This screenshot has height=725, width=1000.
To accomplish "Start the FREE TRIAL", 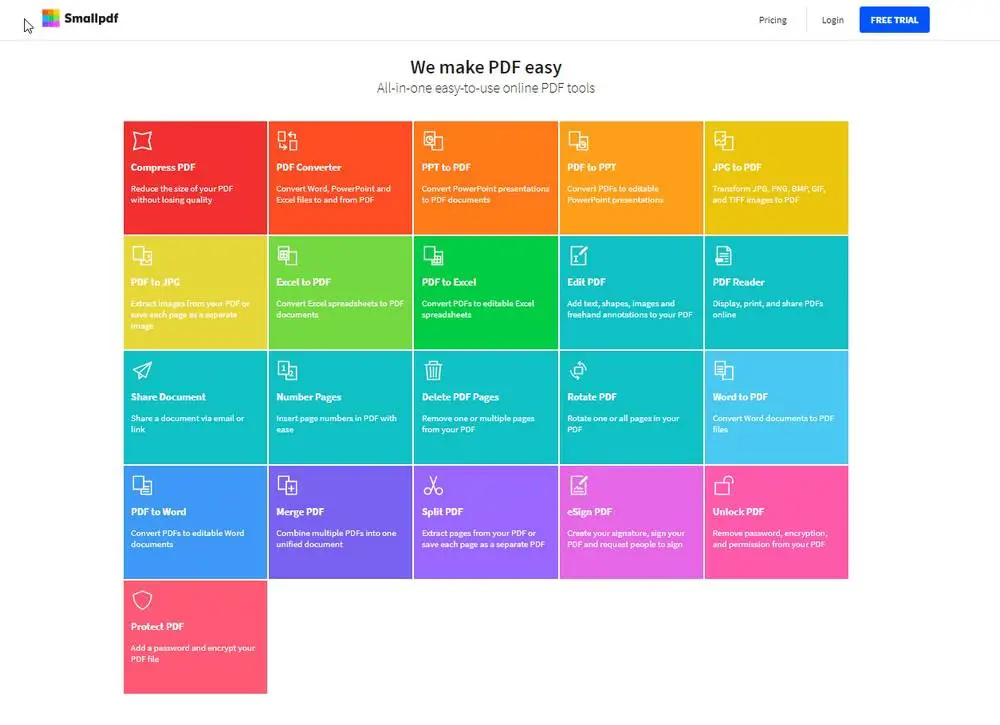I will pos(894,20).
